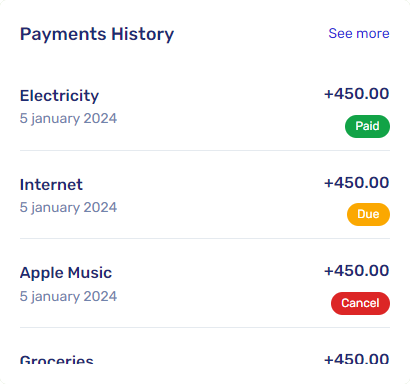Click Apple Music amount +450.00
410x384 pixels.
(356, 271)
